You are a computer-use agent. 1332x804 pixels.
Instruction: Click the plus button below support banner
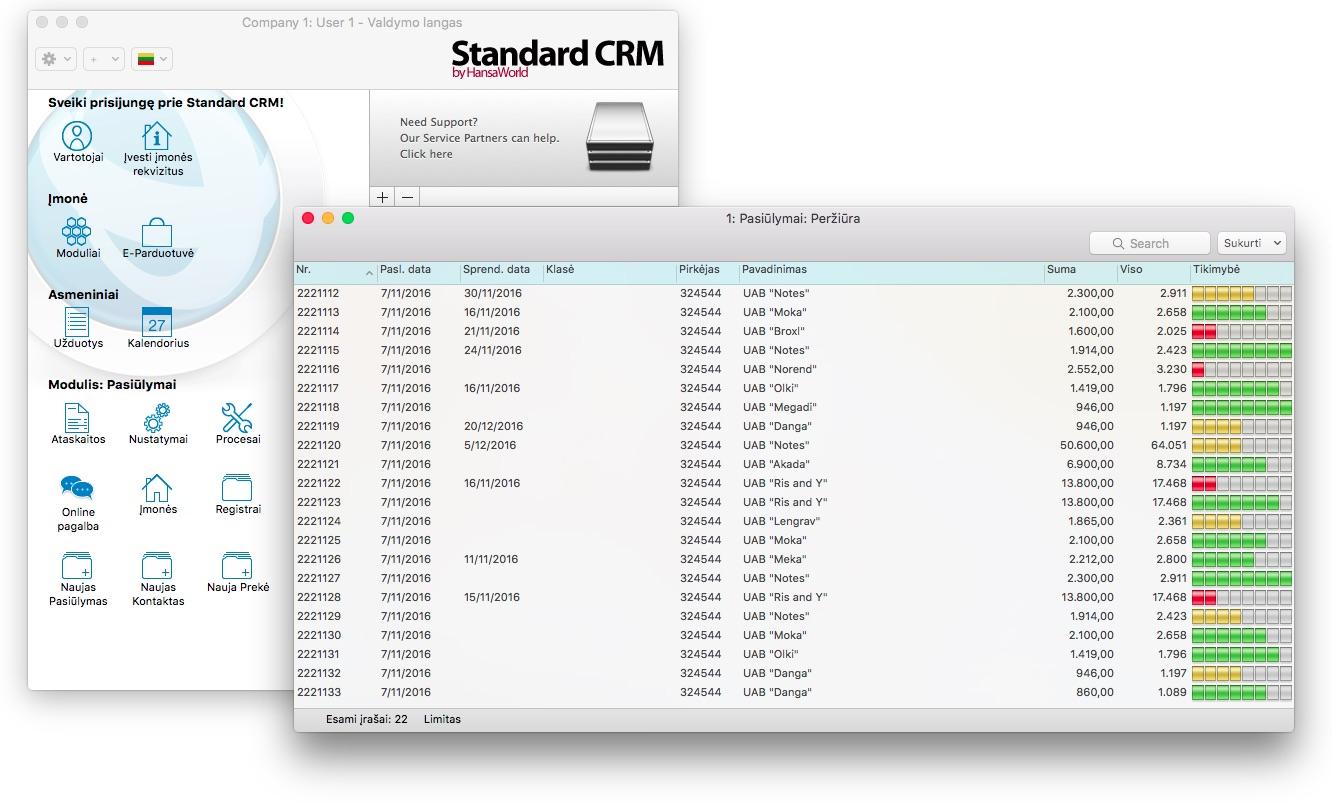tap(383, 197)
